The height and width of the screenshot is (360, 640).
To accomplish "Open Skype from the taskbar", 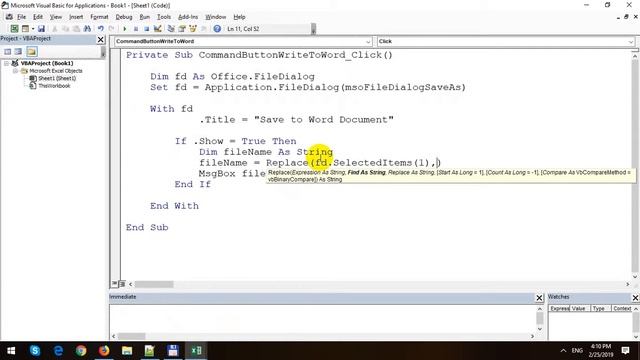I will (x=35, y=351).
